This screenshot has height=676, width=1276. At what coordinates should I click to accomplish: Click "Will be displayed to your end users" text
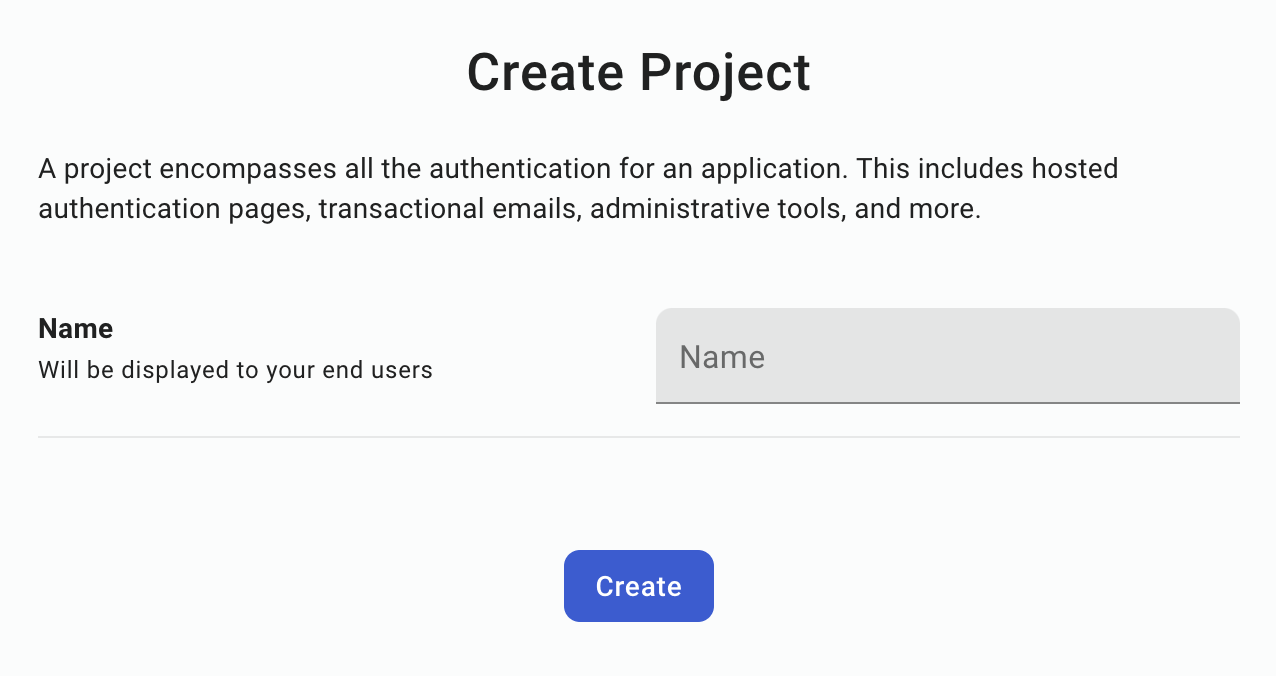[235, 370]
